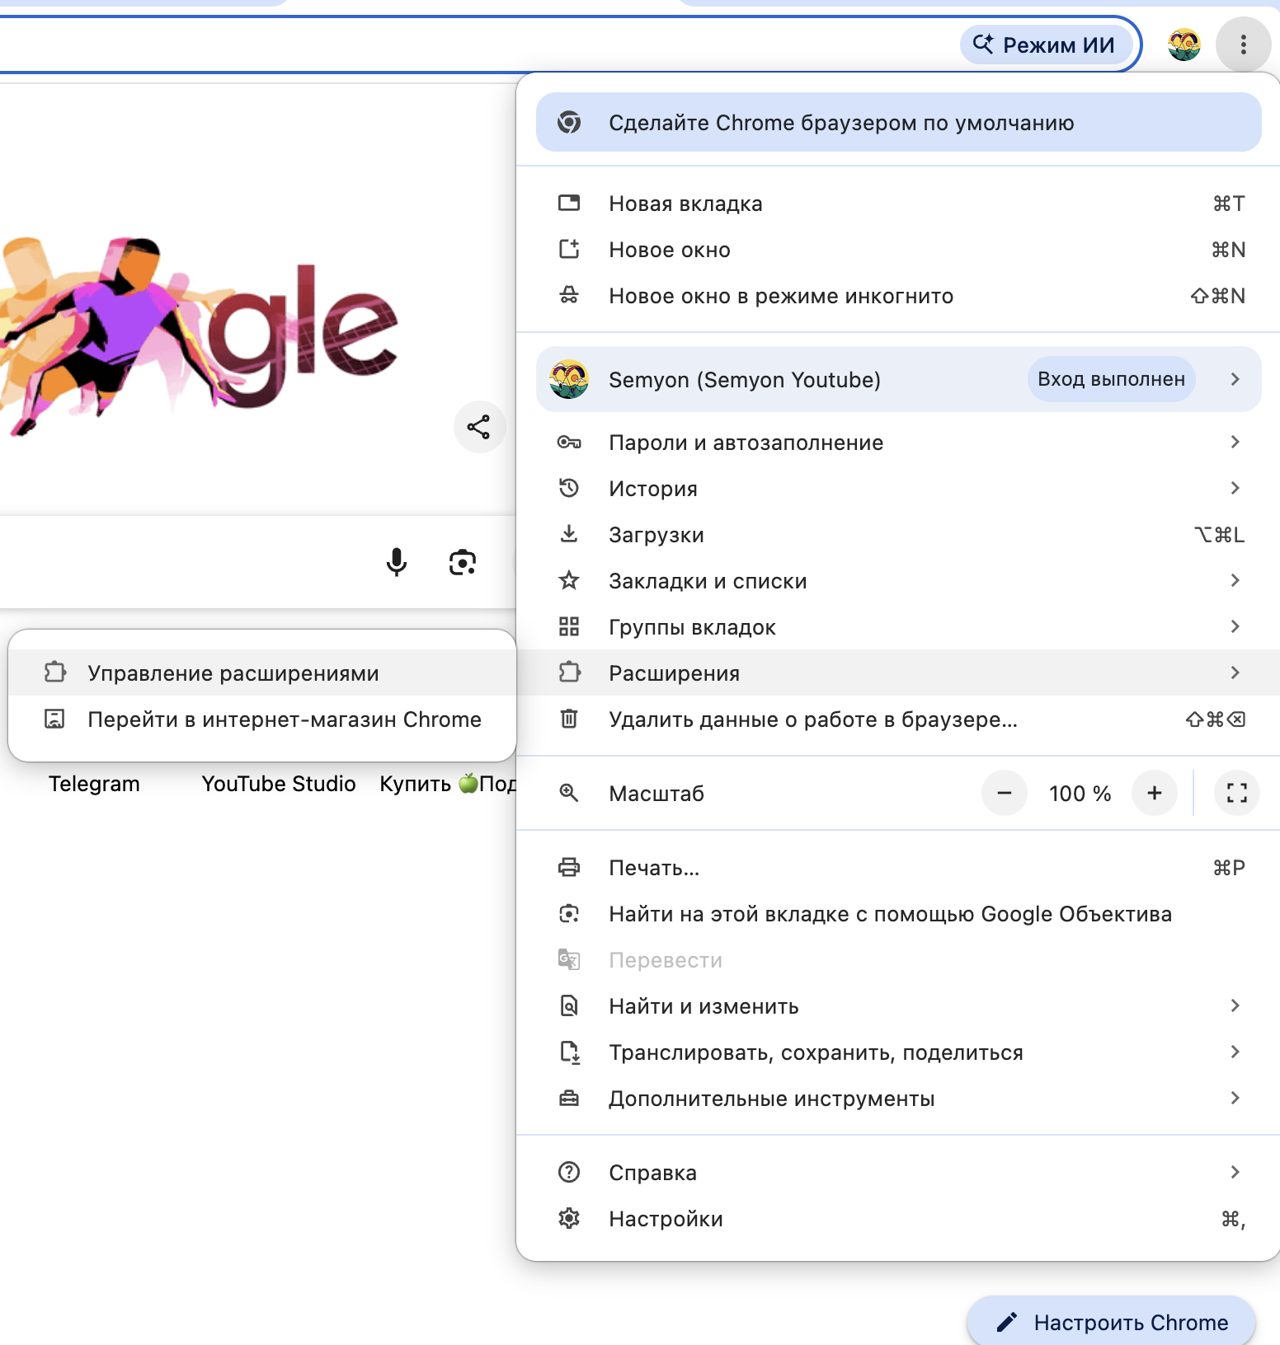Screen dimensions: 1280x1345
Task: Click the new window icon beside Новое окно
Action: tap(569, 250)
